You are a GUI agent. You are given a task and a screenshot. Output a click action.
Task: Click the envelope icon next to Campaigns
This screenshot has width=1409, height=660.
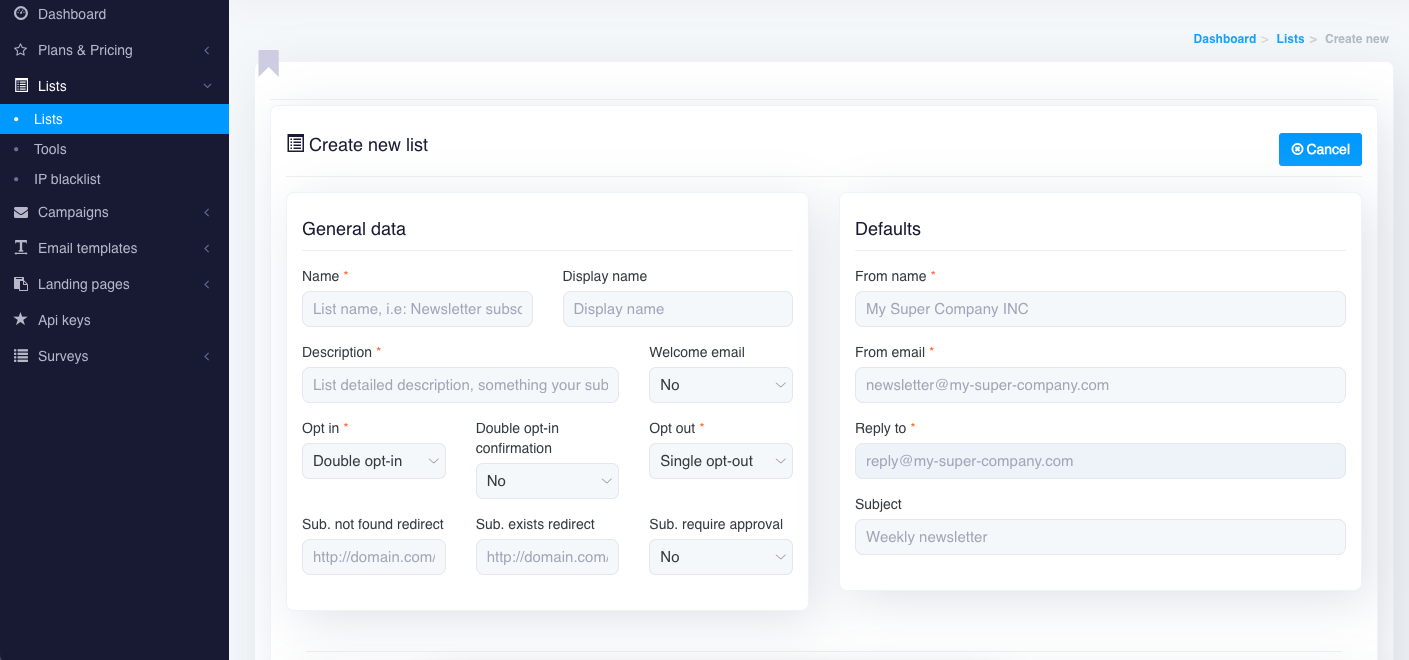click(x=21, y=212)
